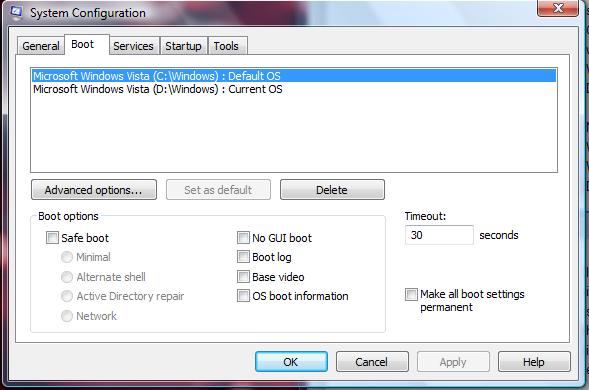Select the C:\Windows Default OS entry
This screenshot has width=589, height=390.
click(294, 76)
